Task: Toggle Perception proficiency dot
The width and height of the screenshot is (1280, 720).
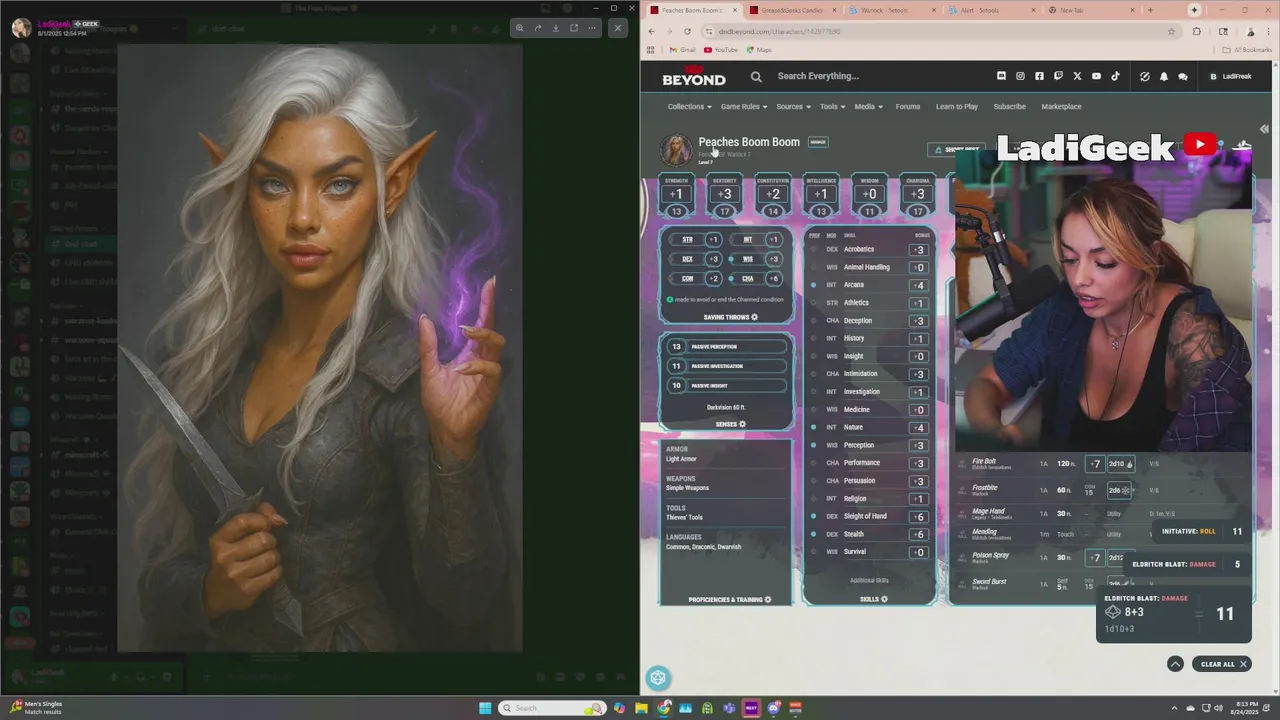Action: tap(813, 445)
